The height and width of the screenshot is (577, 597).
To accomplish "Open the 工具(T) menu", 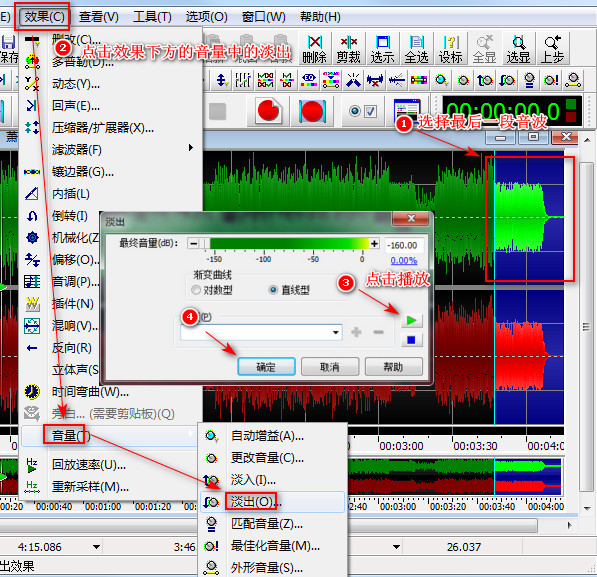I will (152, 17).
